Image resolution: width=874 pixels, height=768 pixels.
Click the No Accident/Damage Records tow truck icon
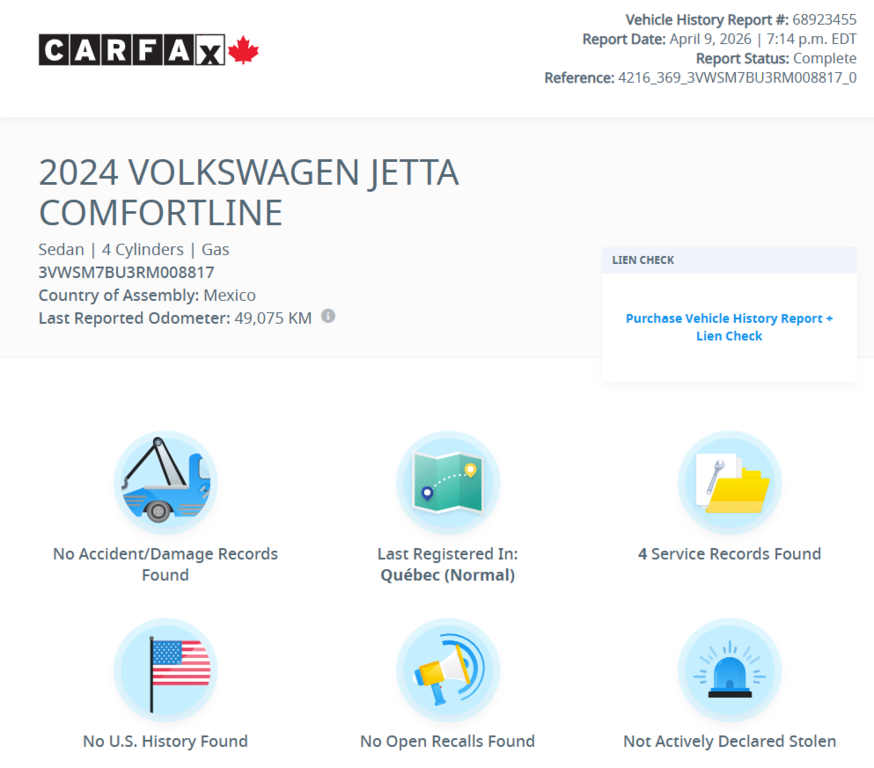tap(165, 481)
